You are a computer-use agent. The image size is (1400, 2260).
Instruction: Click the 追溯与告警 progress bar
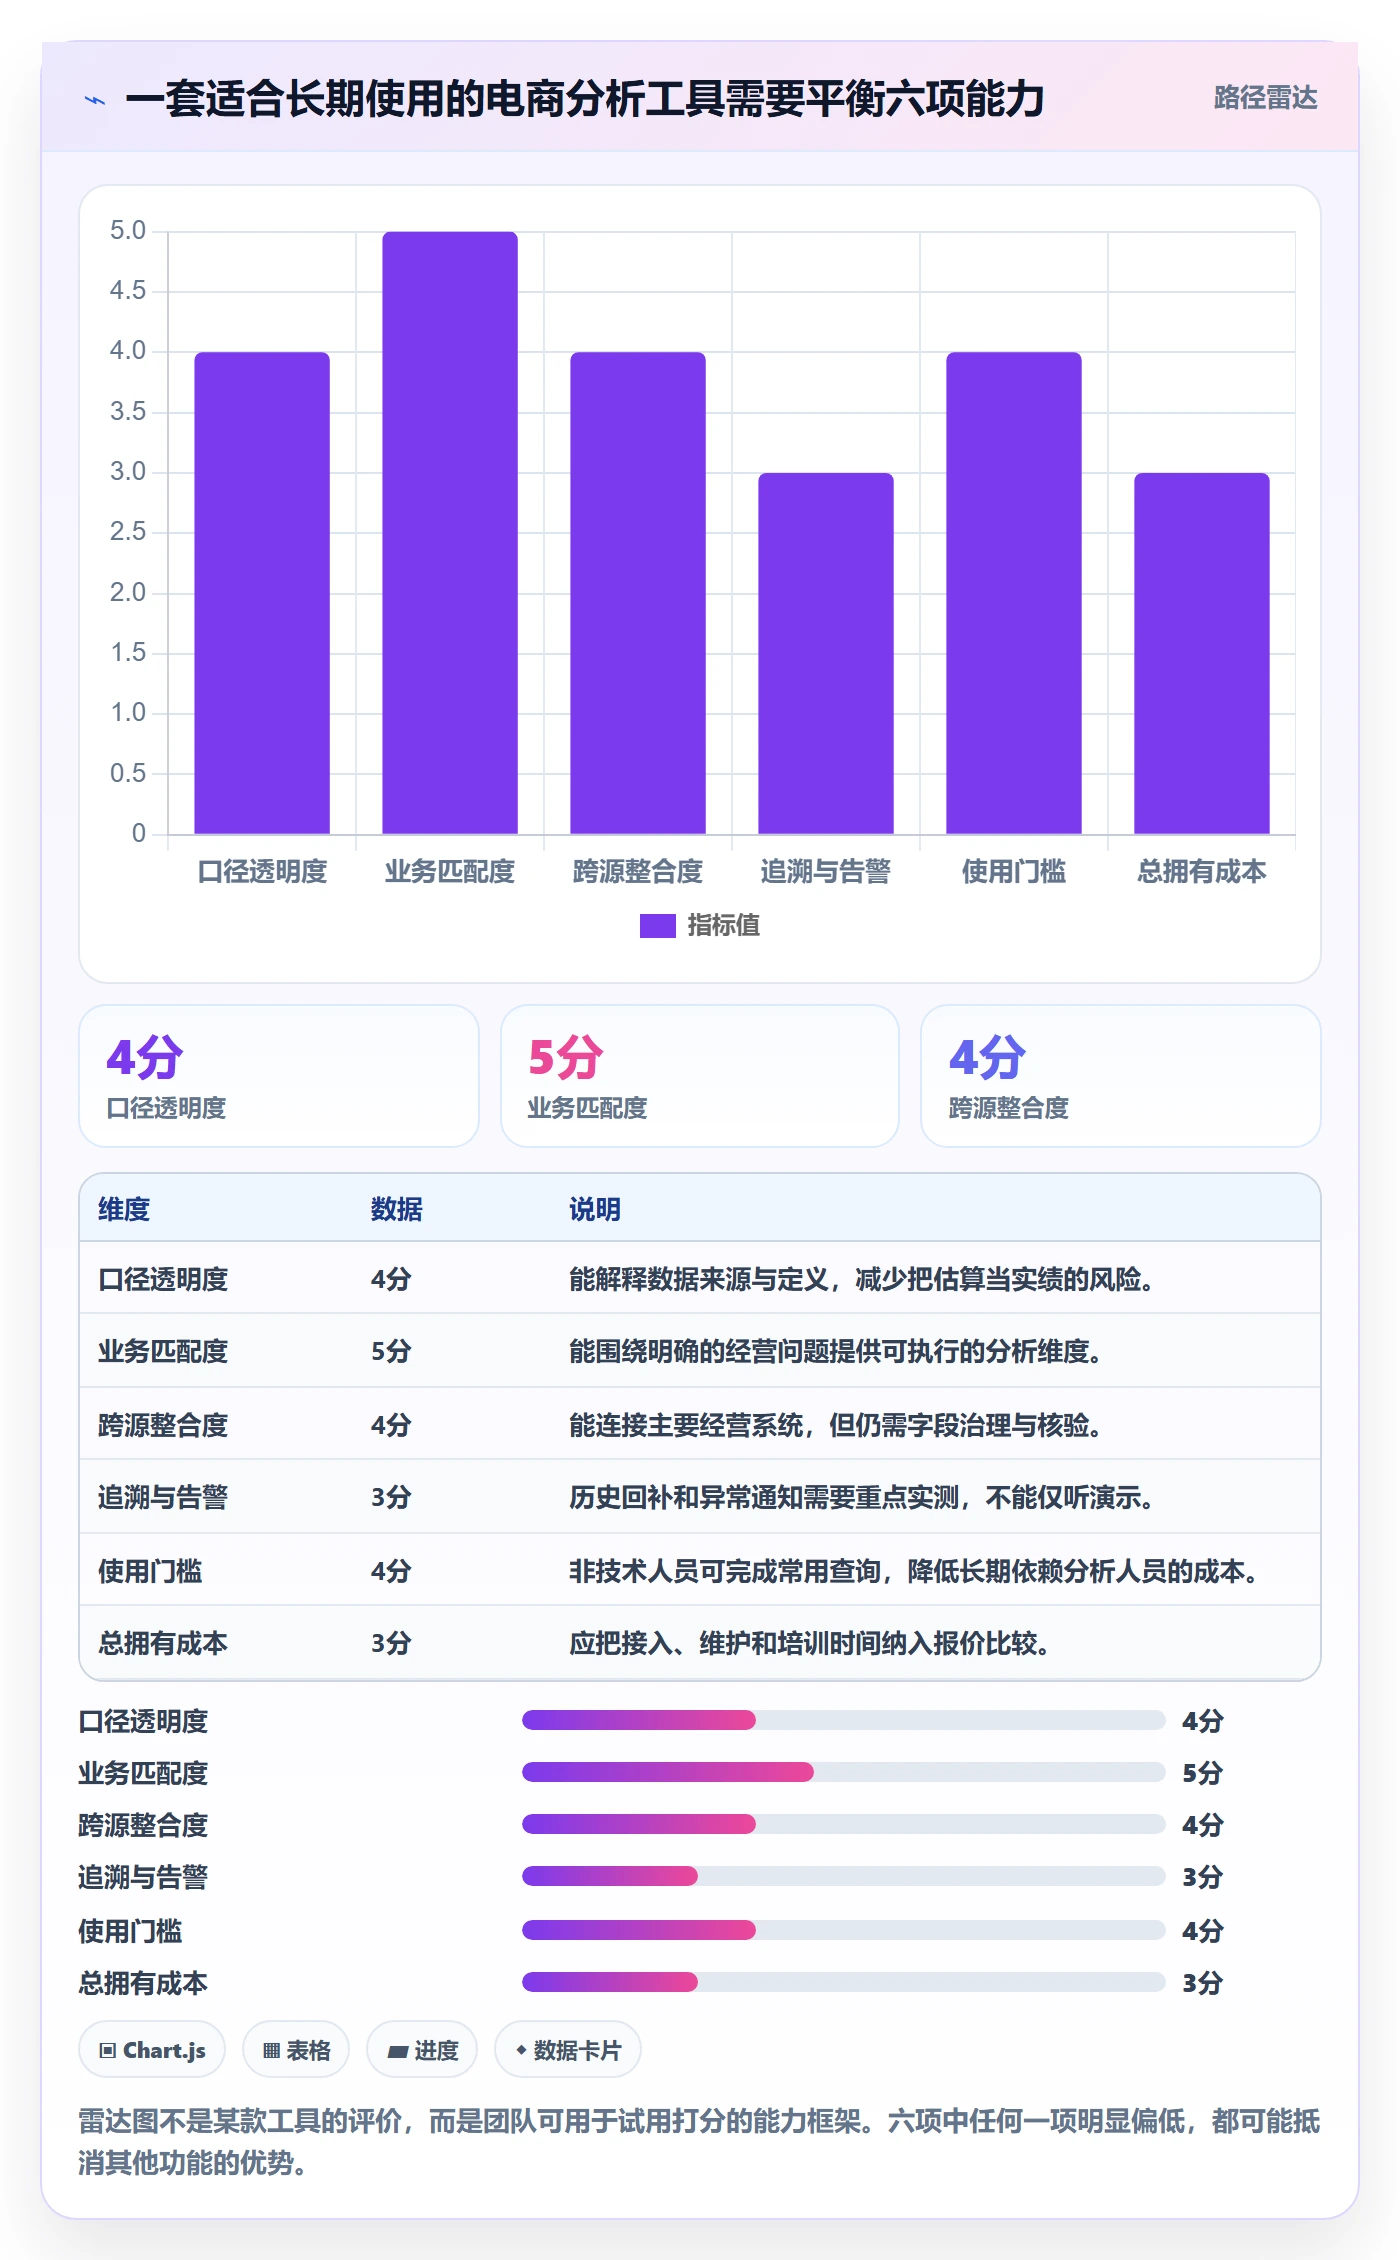point(844,1876)
